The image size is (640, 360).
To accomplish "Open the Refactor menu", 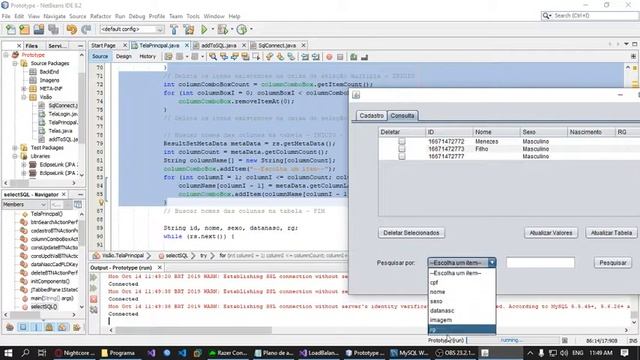I will (100, 16).
